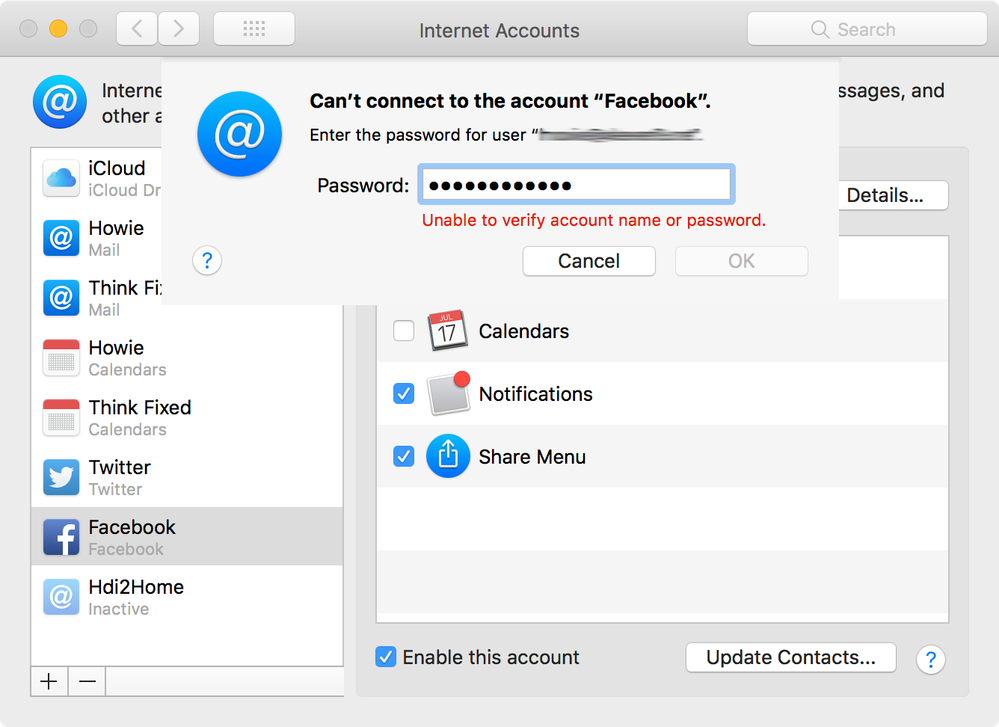Select the Hdi2Home inactive account icon
Image resolution: width=999 pixels, height=727 pixels.
61,597
